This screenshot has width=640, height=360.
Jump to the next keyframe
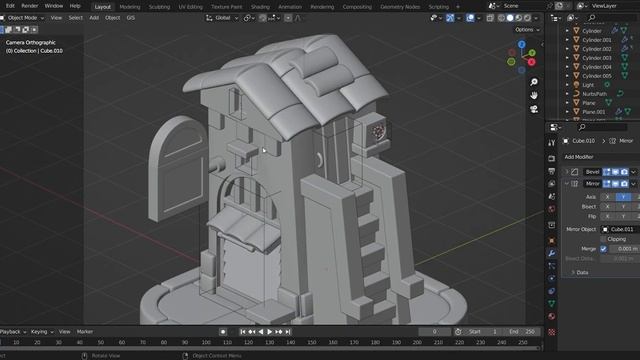pos(279,332)
